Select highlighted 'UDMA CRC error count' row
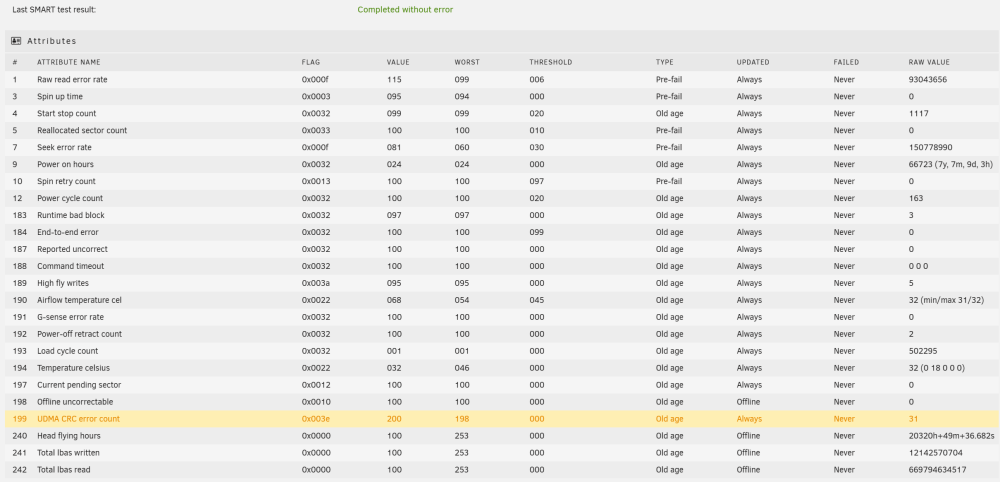The height and width of the screenshot is (482, 1000). tap(502, 419)
